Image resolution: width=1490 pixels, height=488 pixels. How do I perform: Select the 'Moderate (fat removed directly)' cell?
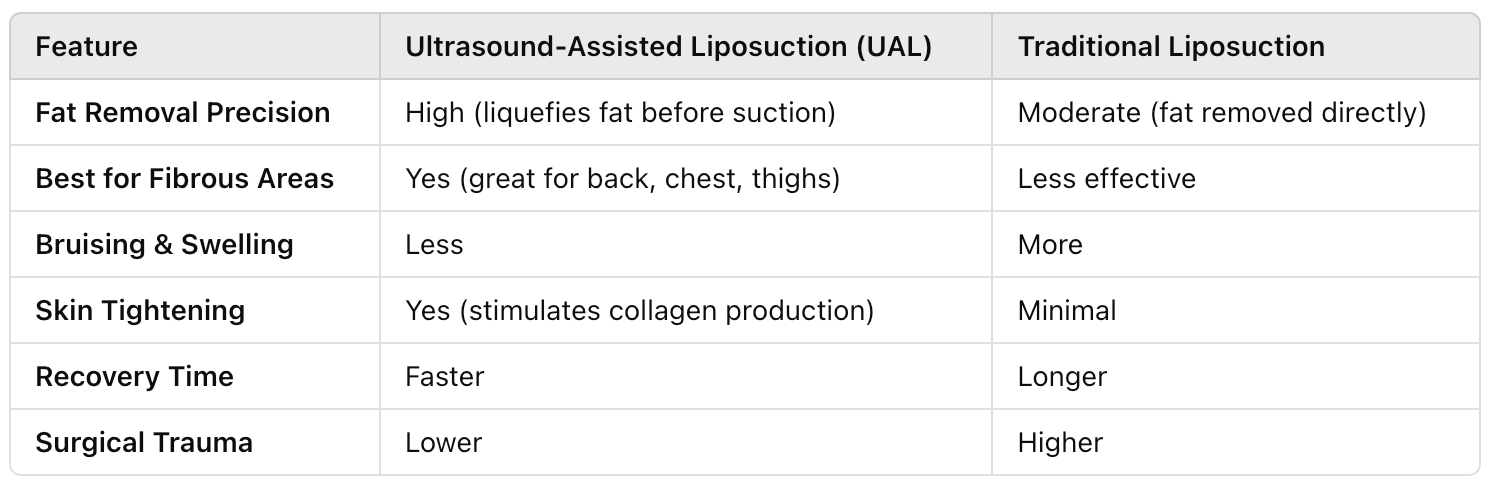[x=1222, y=112]
